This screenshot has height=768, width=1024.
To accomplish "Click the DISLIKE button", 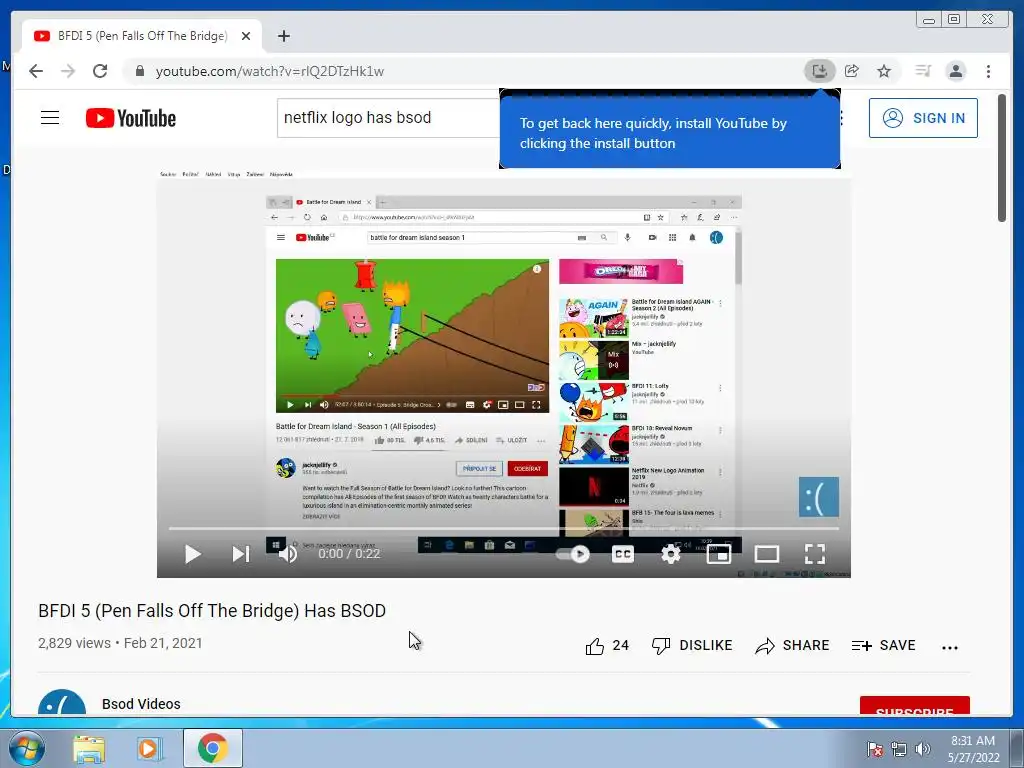I will click(692, 645).
